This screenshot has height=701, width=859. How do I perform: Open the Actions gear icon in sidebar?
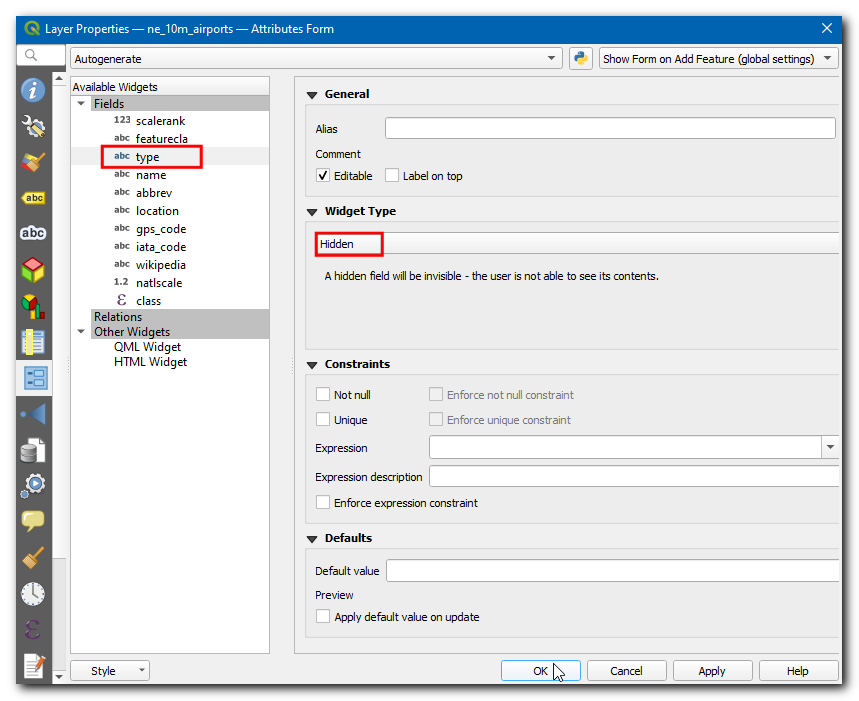pos(33,486)
